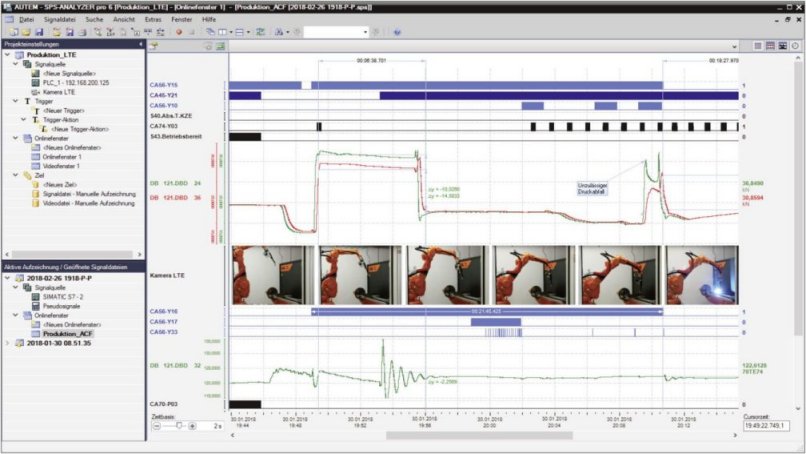This screenshot has height=454, width=806.
Task: Open the Ansicht menu
Action: click(x=124, y=20)
